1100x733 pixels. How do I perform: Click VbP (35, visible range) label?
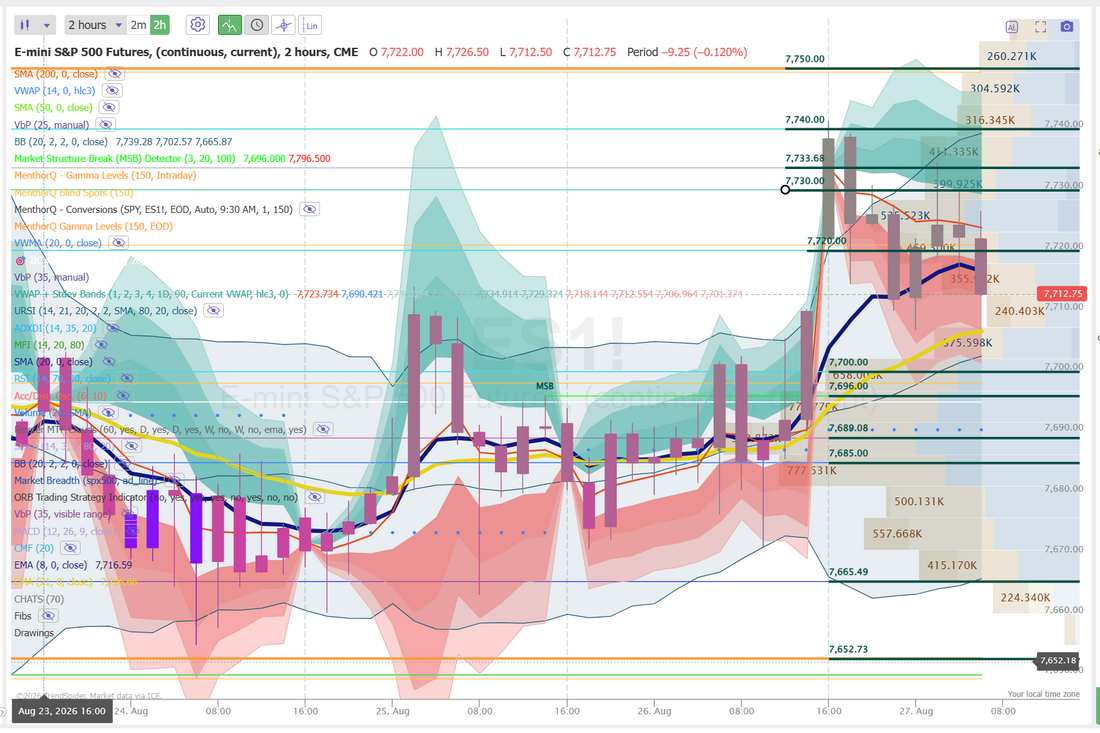(x=62, y=514)
